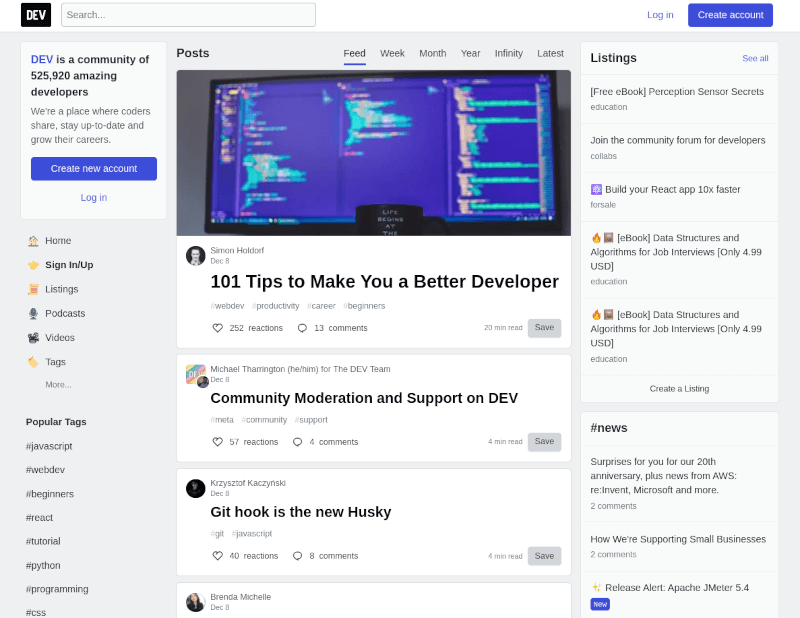Screen dimensions: 800x618
Task: Save the Community Moderation post
Action: (x=544, y=441)
